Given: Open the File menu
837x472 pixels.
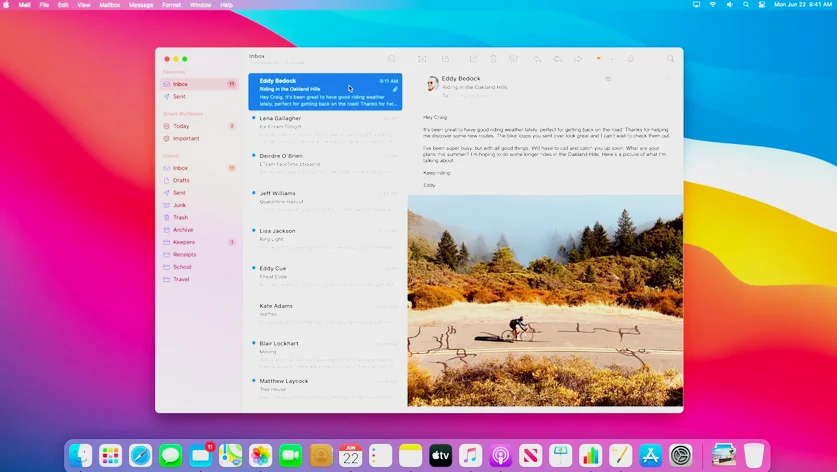Looking at the screenshot, I should (x=44, y=5).
